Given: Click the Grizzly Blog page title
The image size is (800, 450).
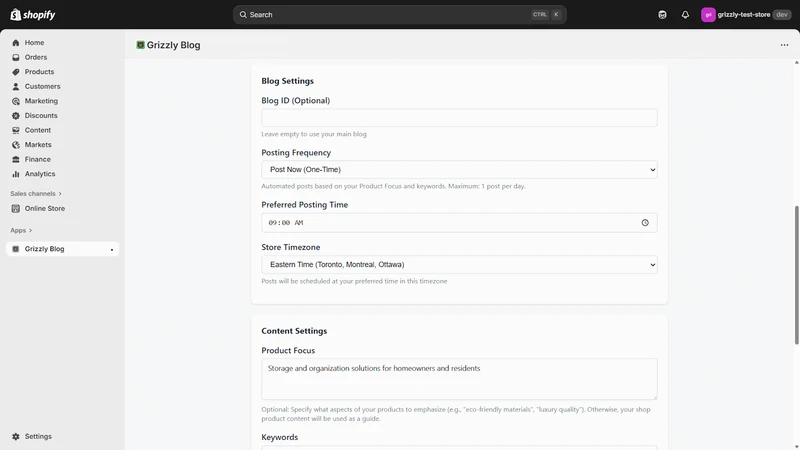Looking at the screenshot, I should pos(173,45).
